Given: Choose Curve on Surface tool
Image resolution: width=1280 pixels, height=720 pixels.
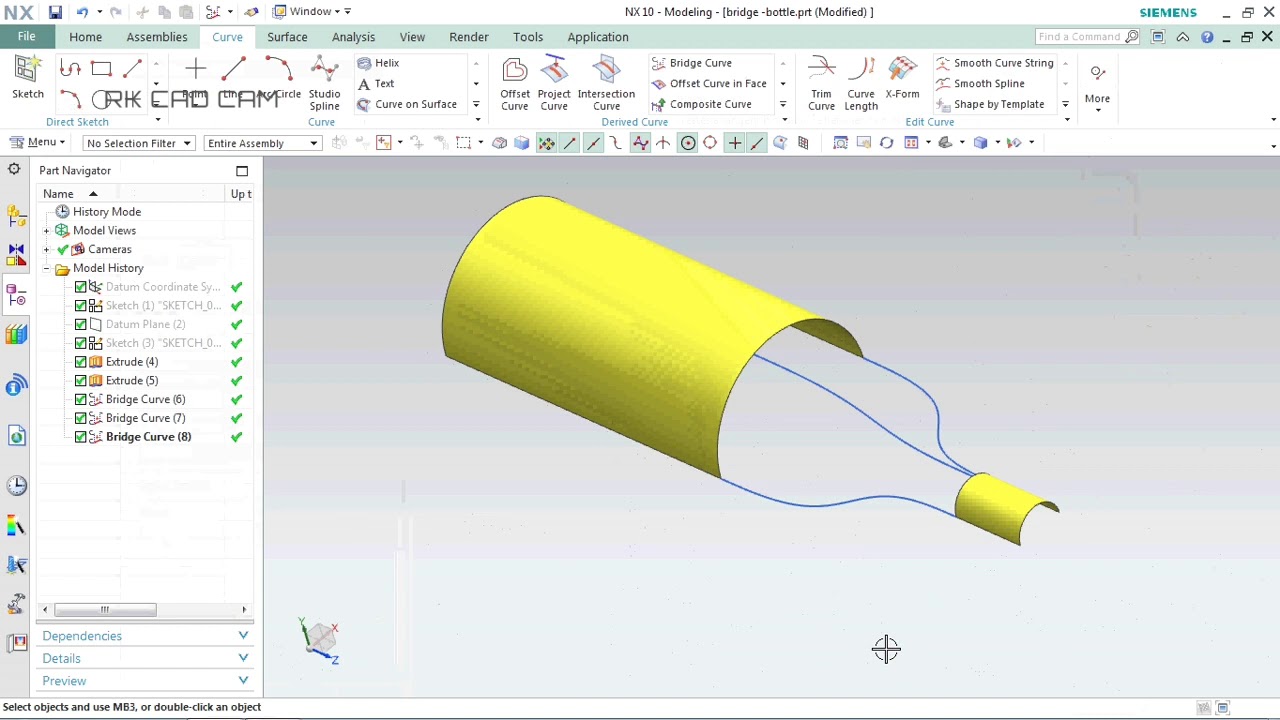Looking at the screenshot, I should pos(407,104).
